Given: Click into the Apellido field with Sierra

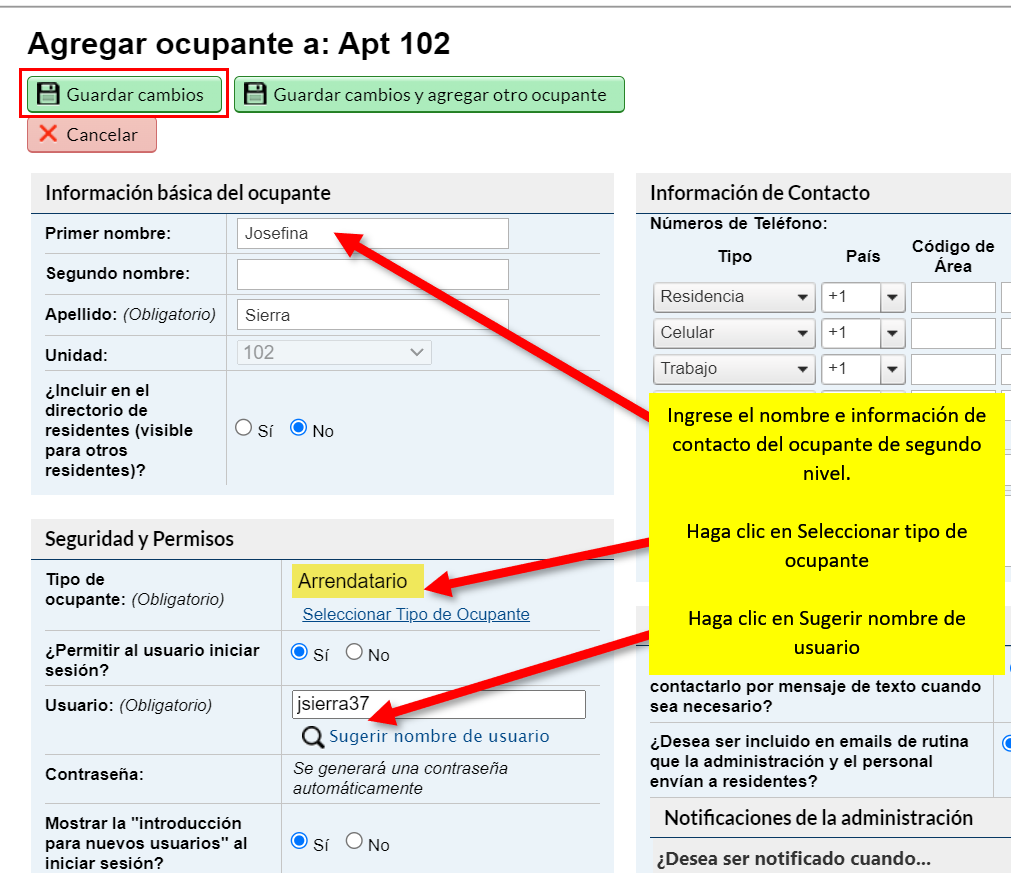Looking at the screenshot, I should click(x=372, y=315).
